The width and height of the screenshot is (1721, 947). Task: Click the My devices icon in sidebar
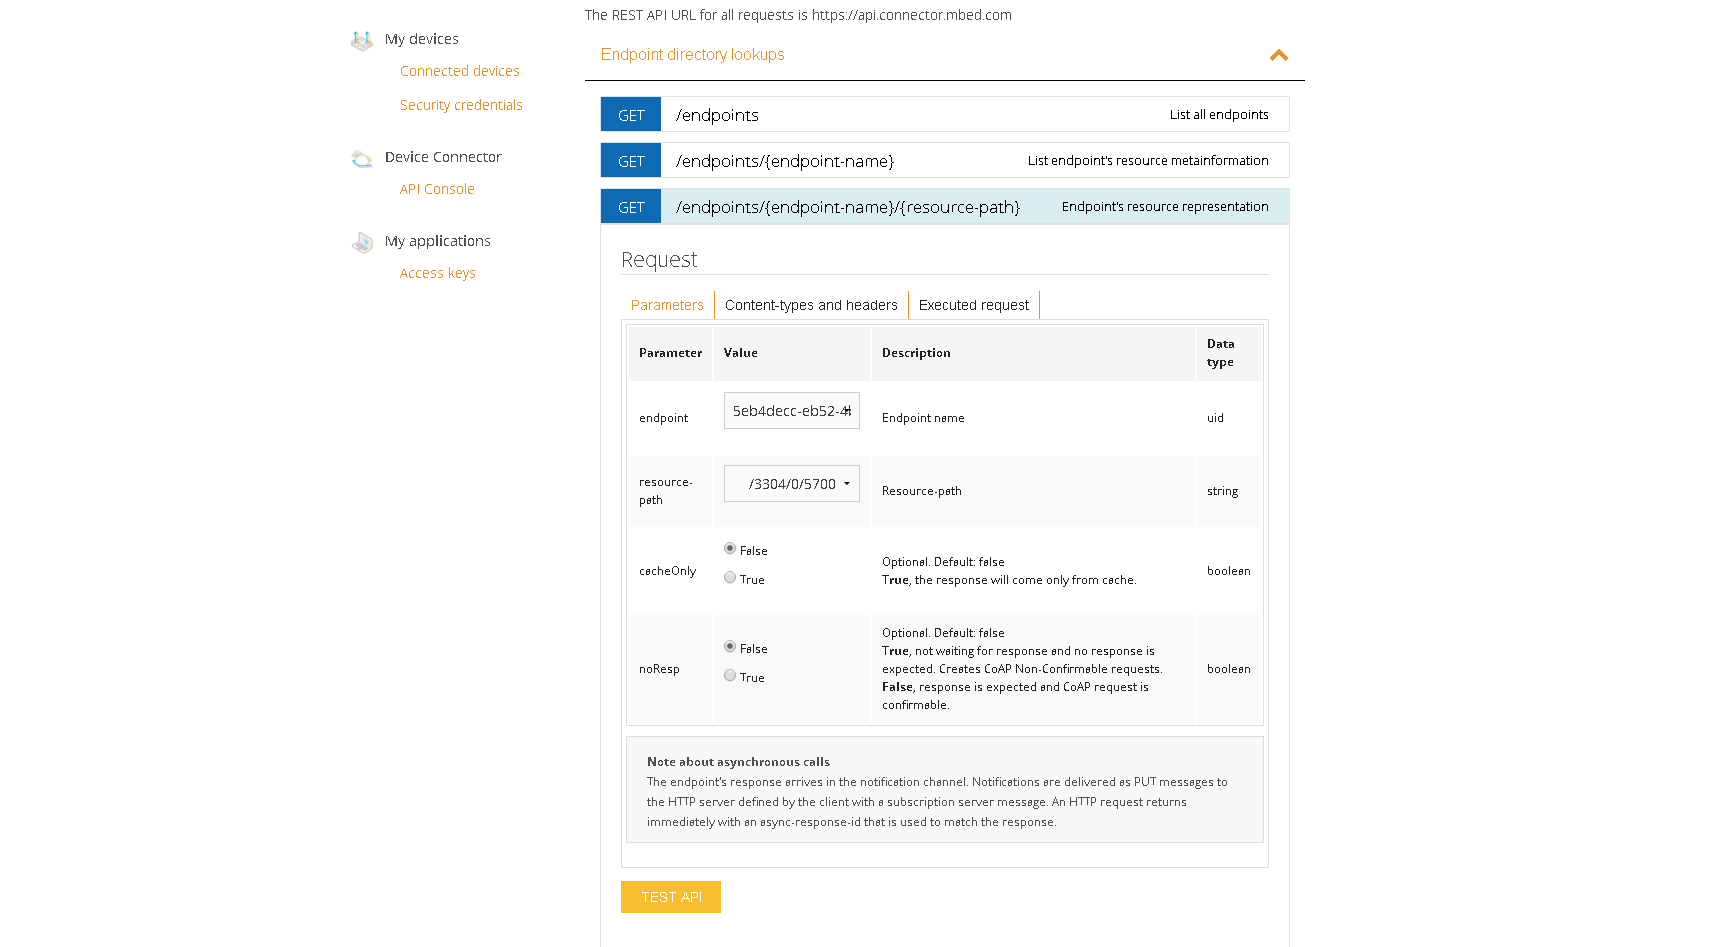point(362,40)
